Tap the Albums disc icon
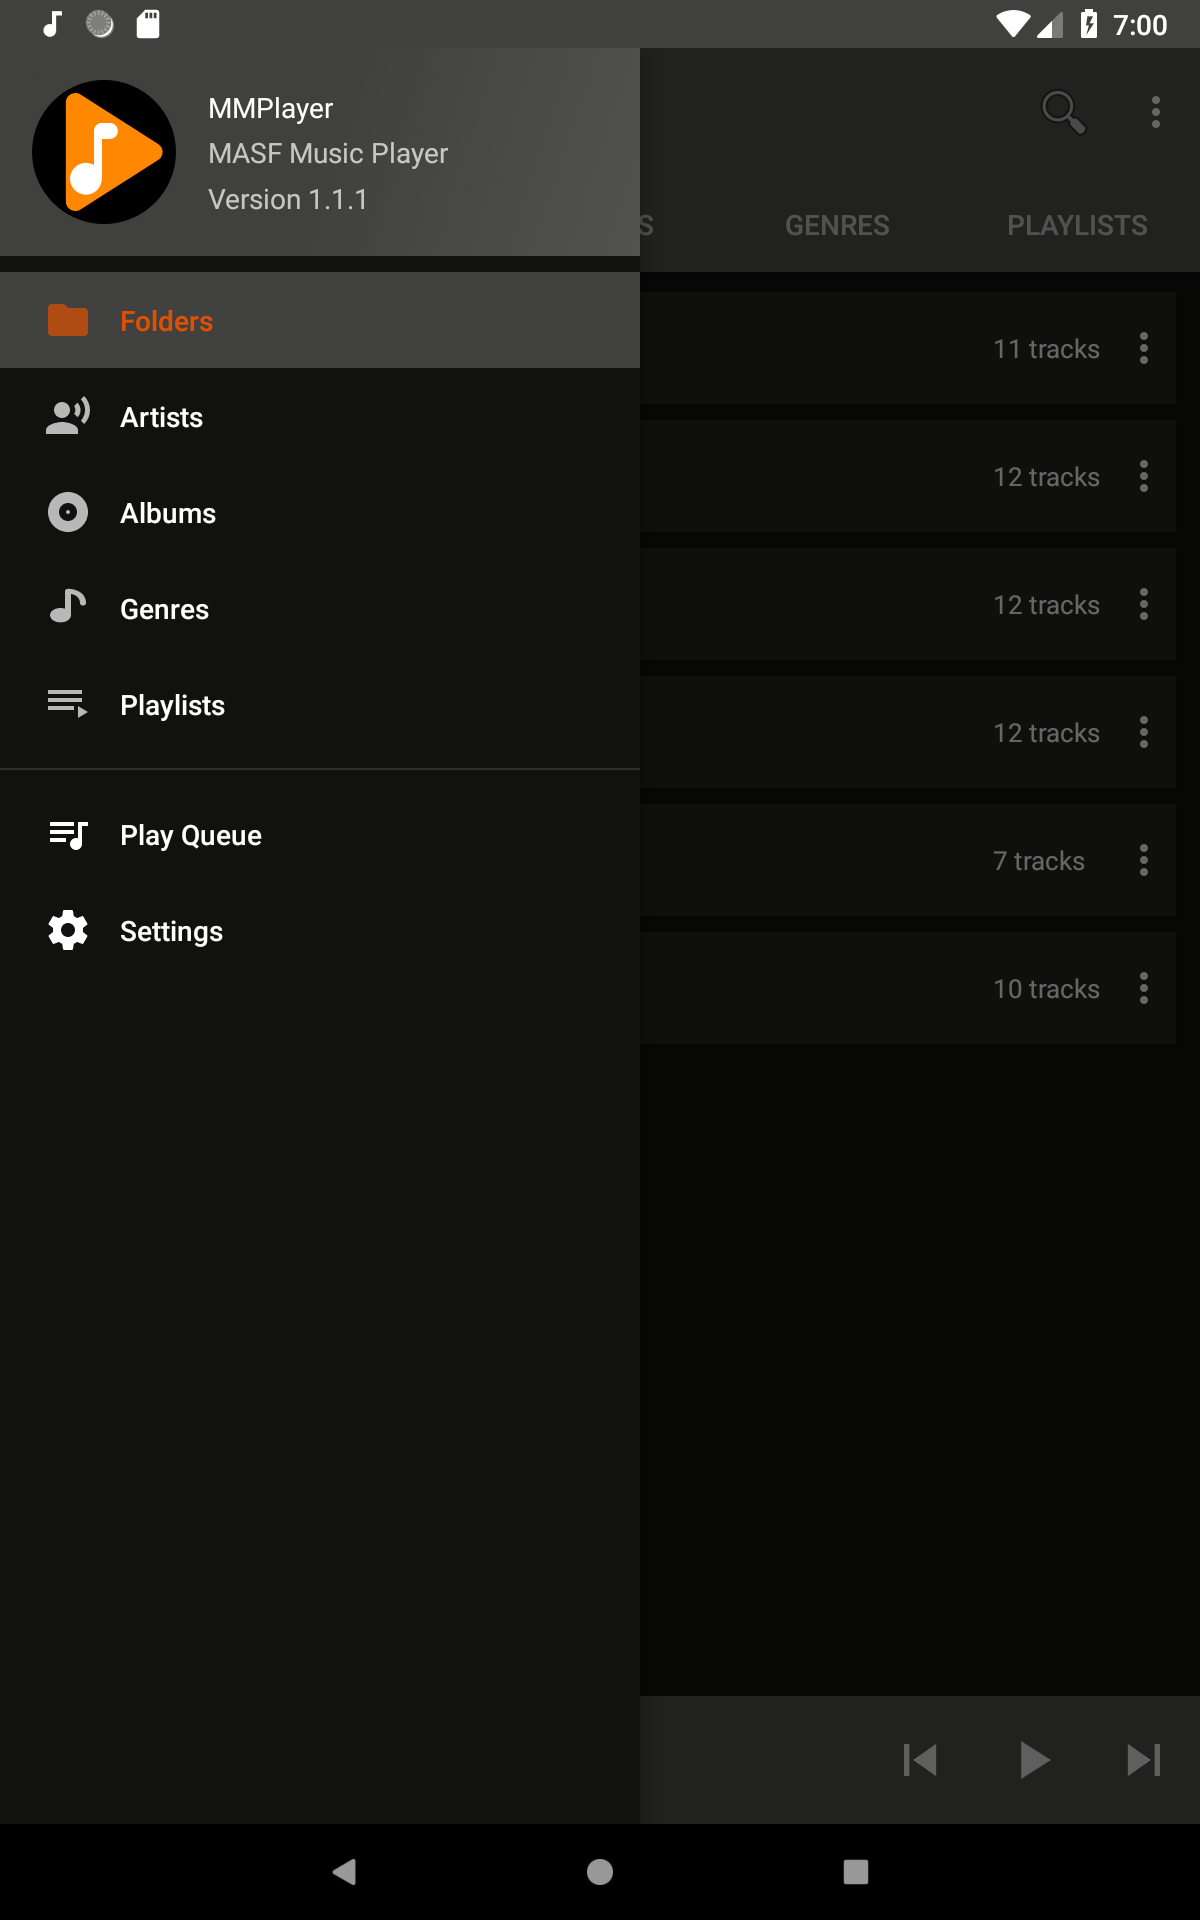The width and height of the screenshot is (1200, 1920). pos(68,513)
